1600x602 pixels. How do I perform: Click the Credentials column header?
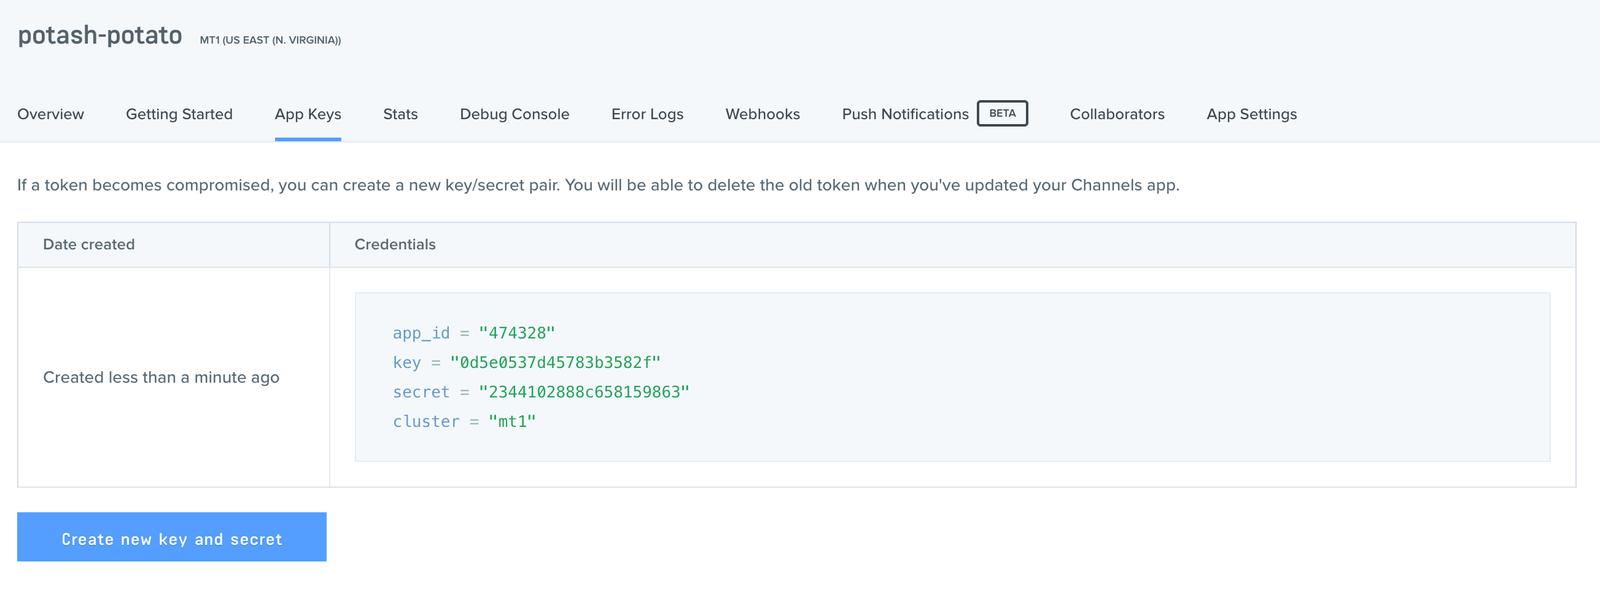tap(395, 244)
